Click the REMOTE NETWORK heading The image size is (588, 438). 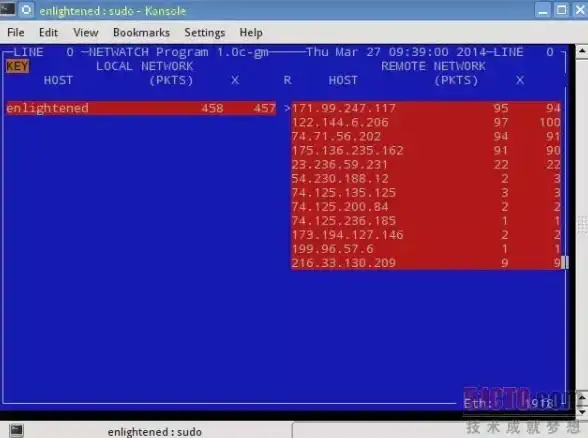[x=433, y=66]
